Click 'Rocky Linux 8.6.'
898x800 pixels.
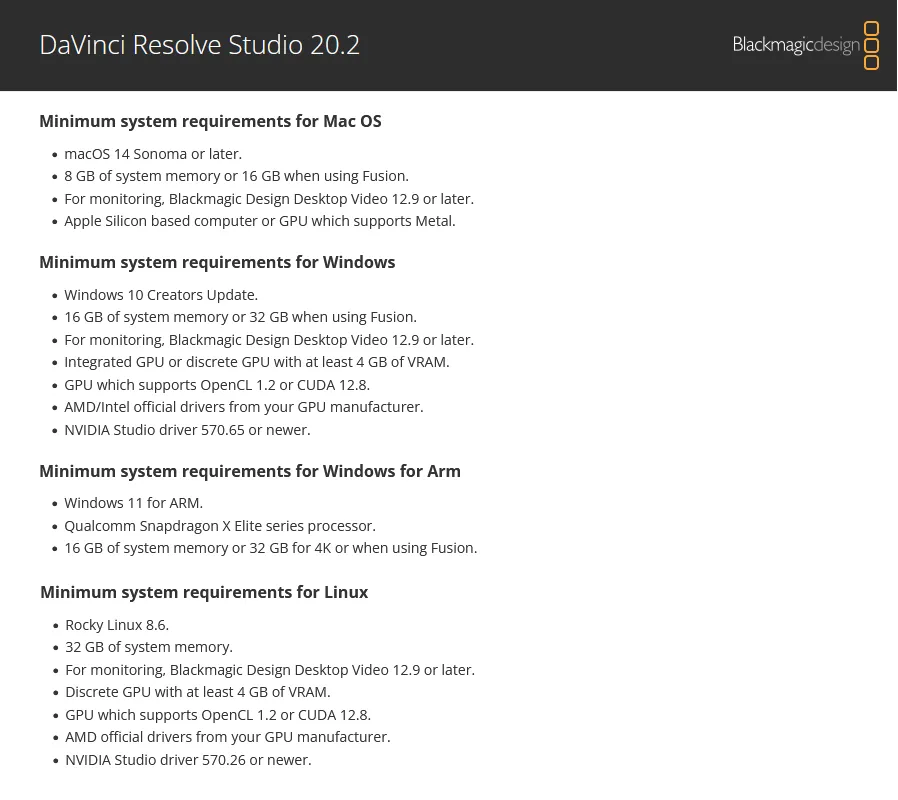point(117,625)
